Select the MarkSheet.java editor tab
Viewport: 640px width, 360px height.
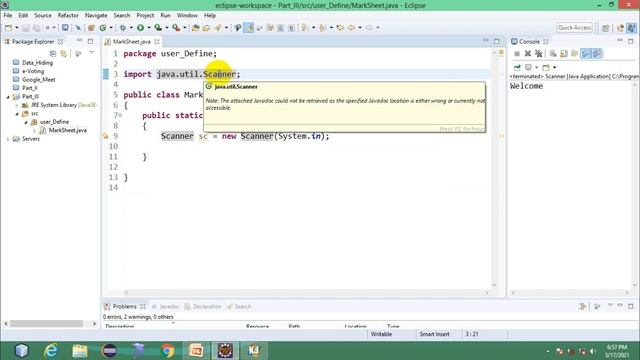(131, 42)
